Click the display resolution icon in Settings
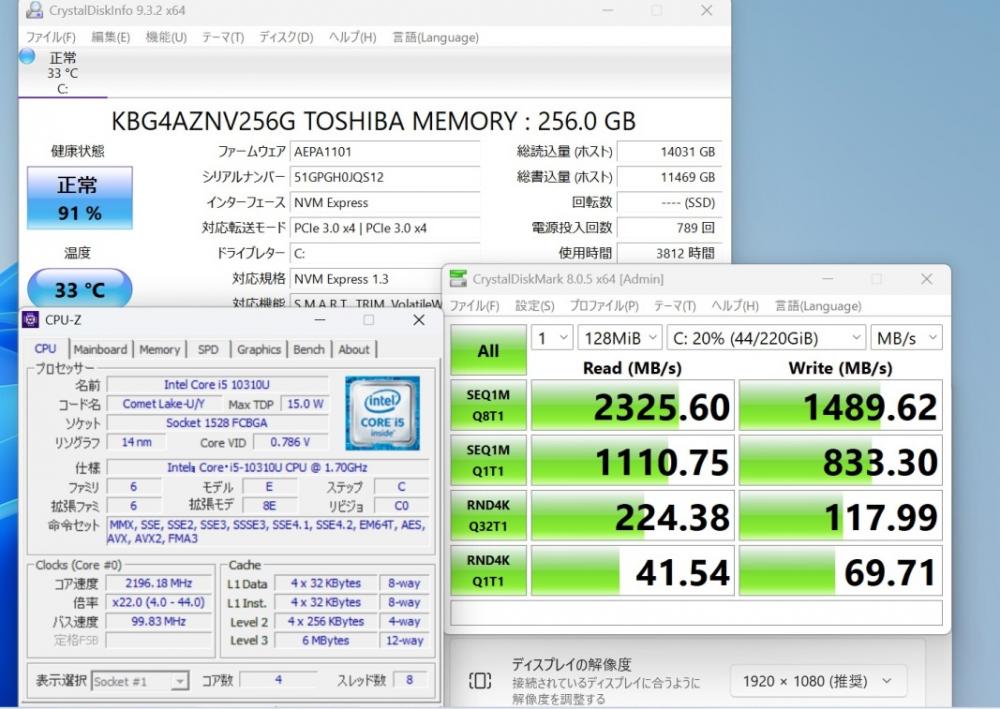Viewport: 1000px width, 709px height. click(480, 681)
